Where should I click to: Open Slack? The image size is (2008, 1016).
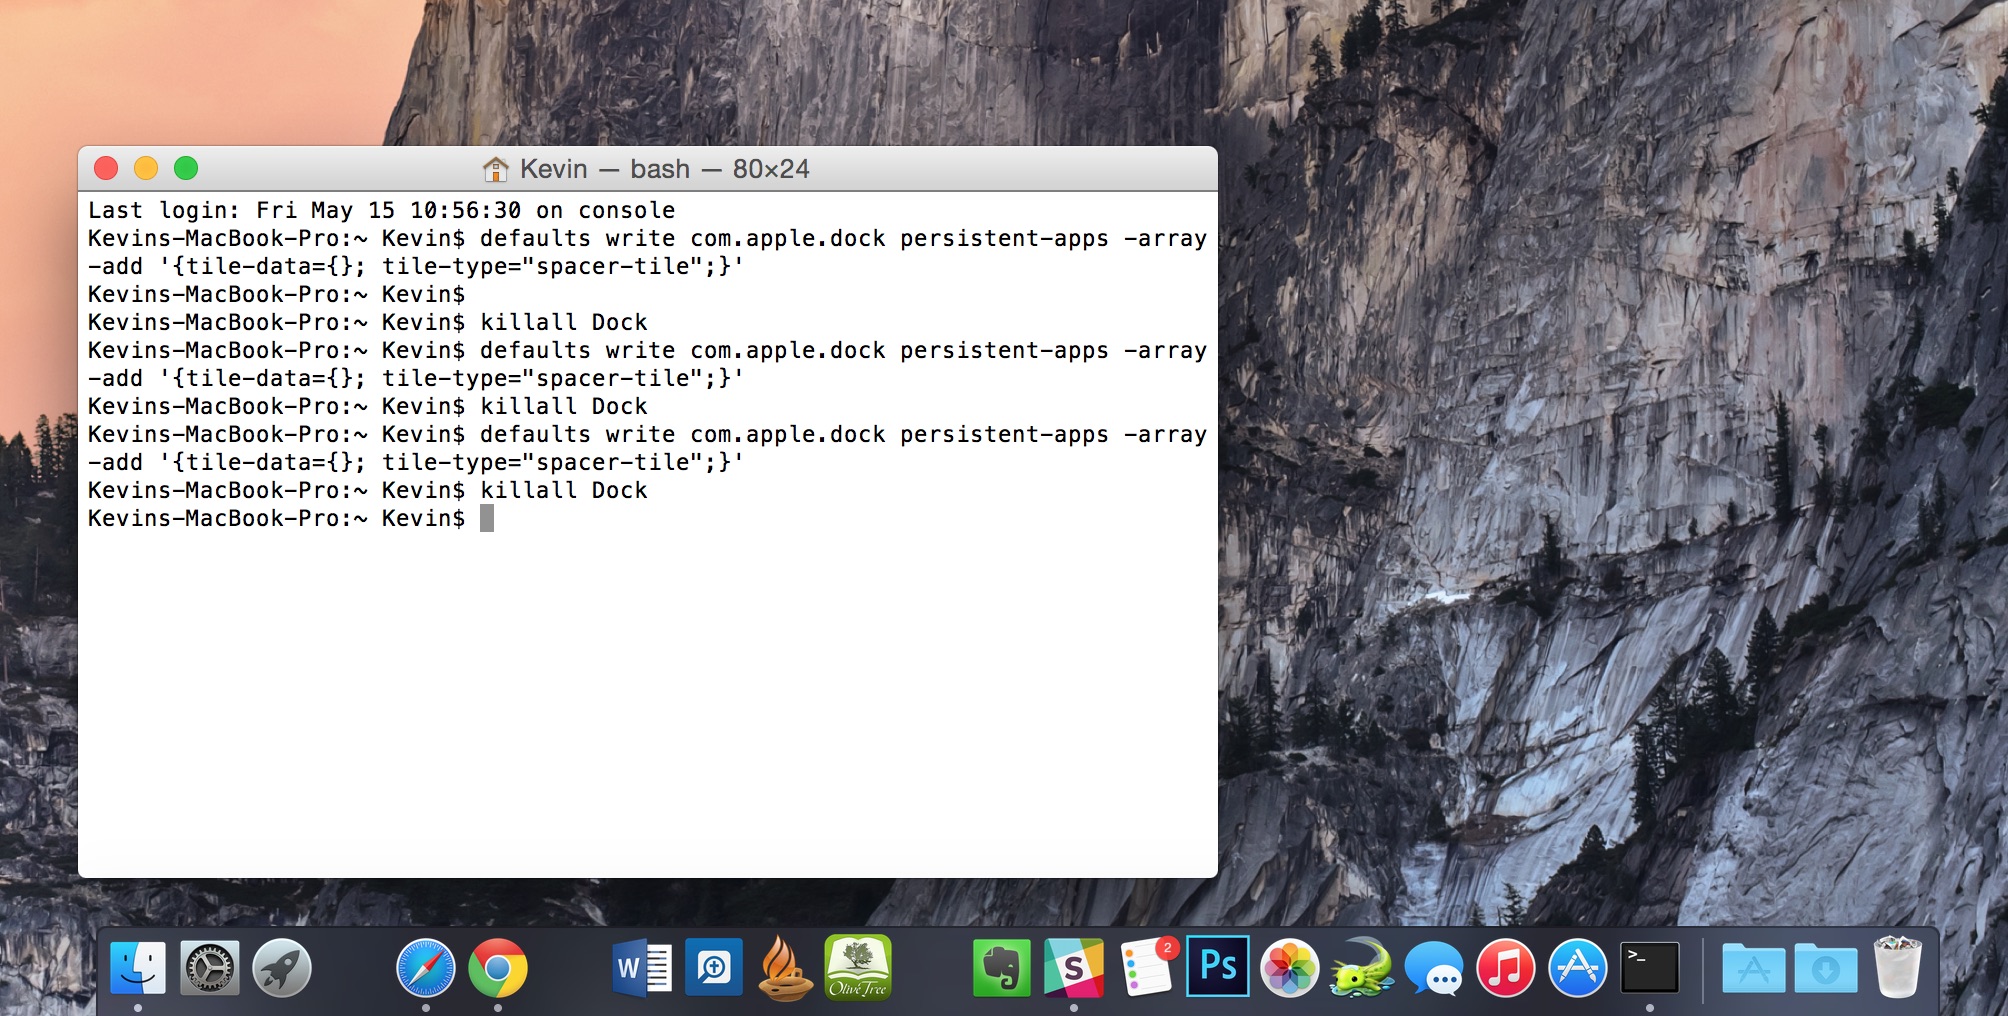[x=1072, y=968]
